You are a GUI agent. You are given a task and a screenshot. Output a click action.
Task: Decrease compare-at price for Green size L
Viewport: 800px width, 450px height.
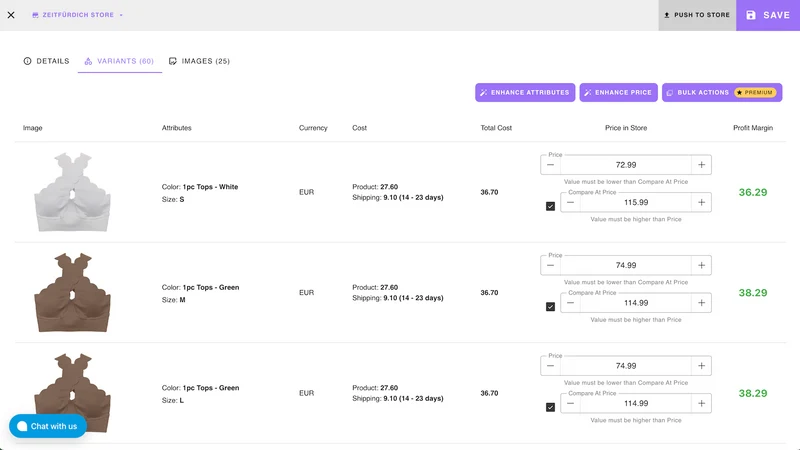coord(570,404)
